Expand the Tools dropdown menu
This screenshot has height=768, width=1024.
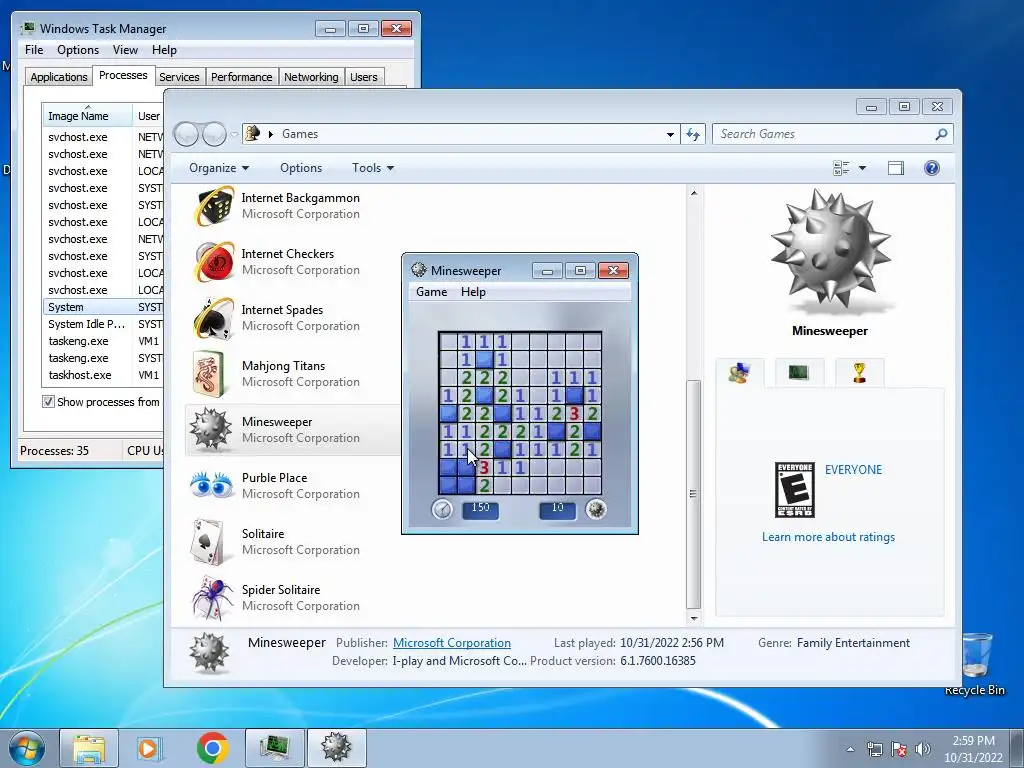point(373,168)
